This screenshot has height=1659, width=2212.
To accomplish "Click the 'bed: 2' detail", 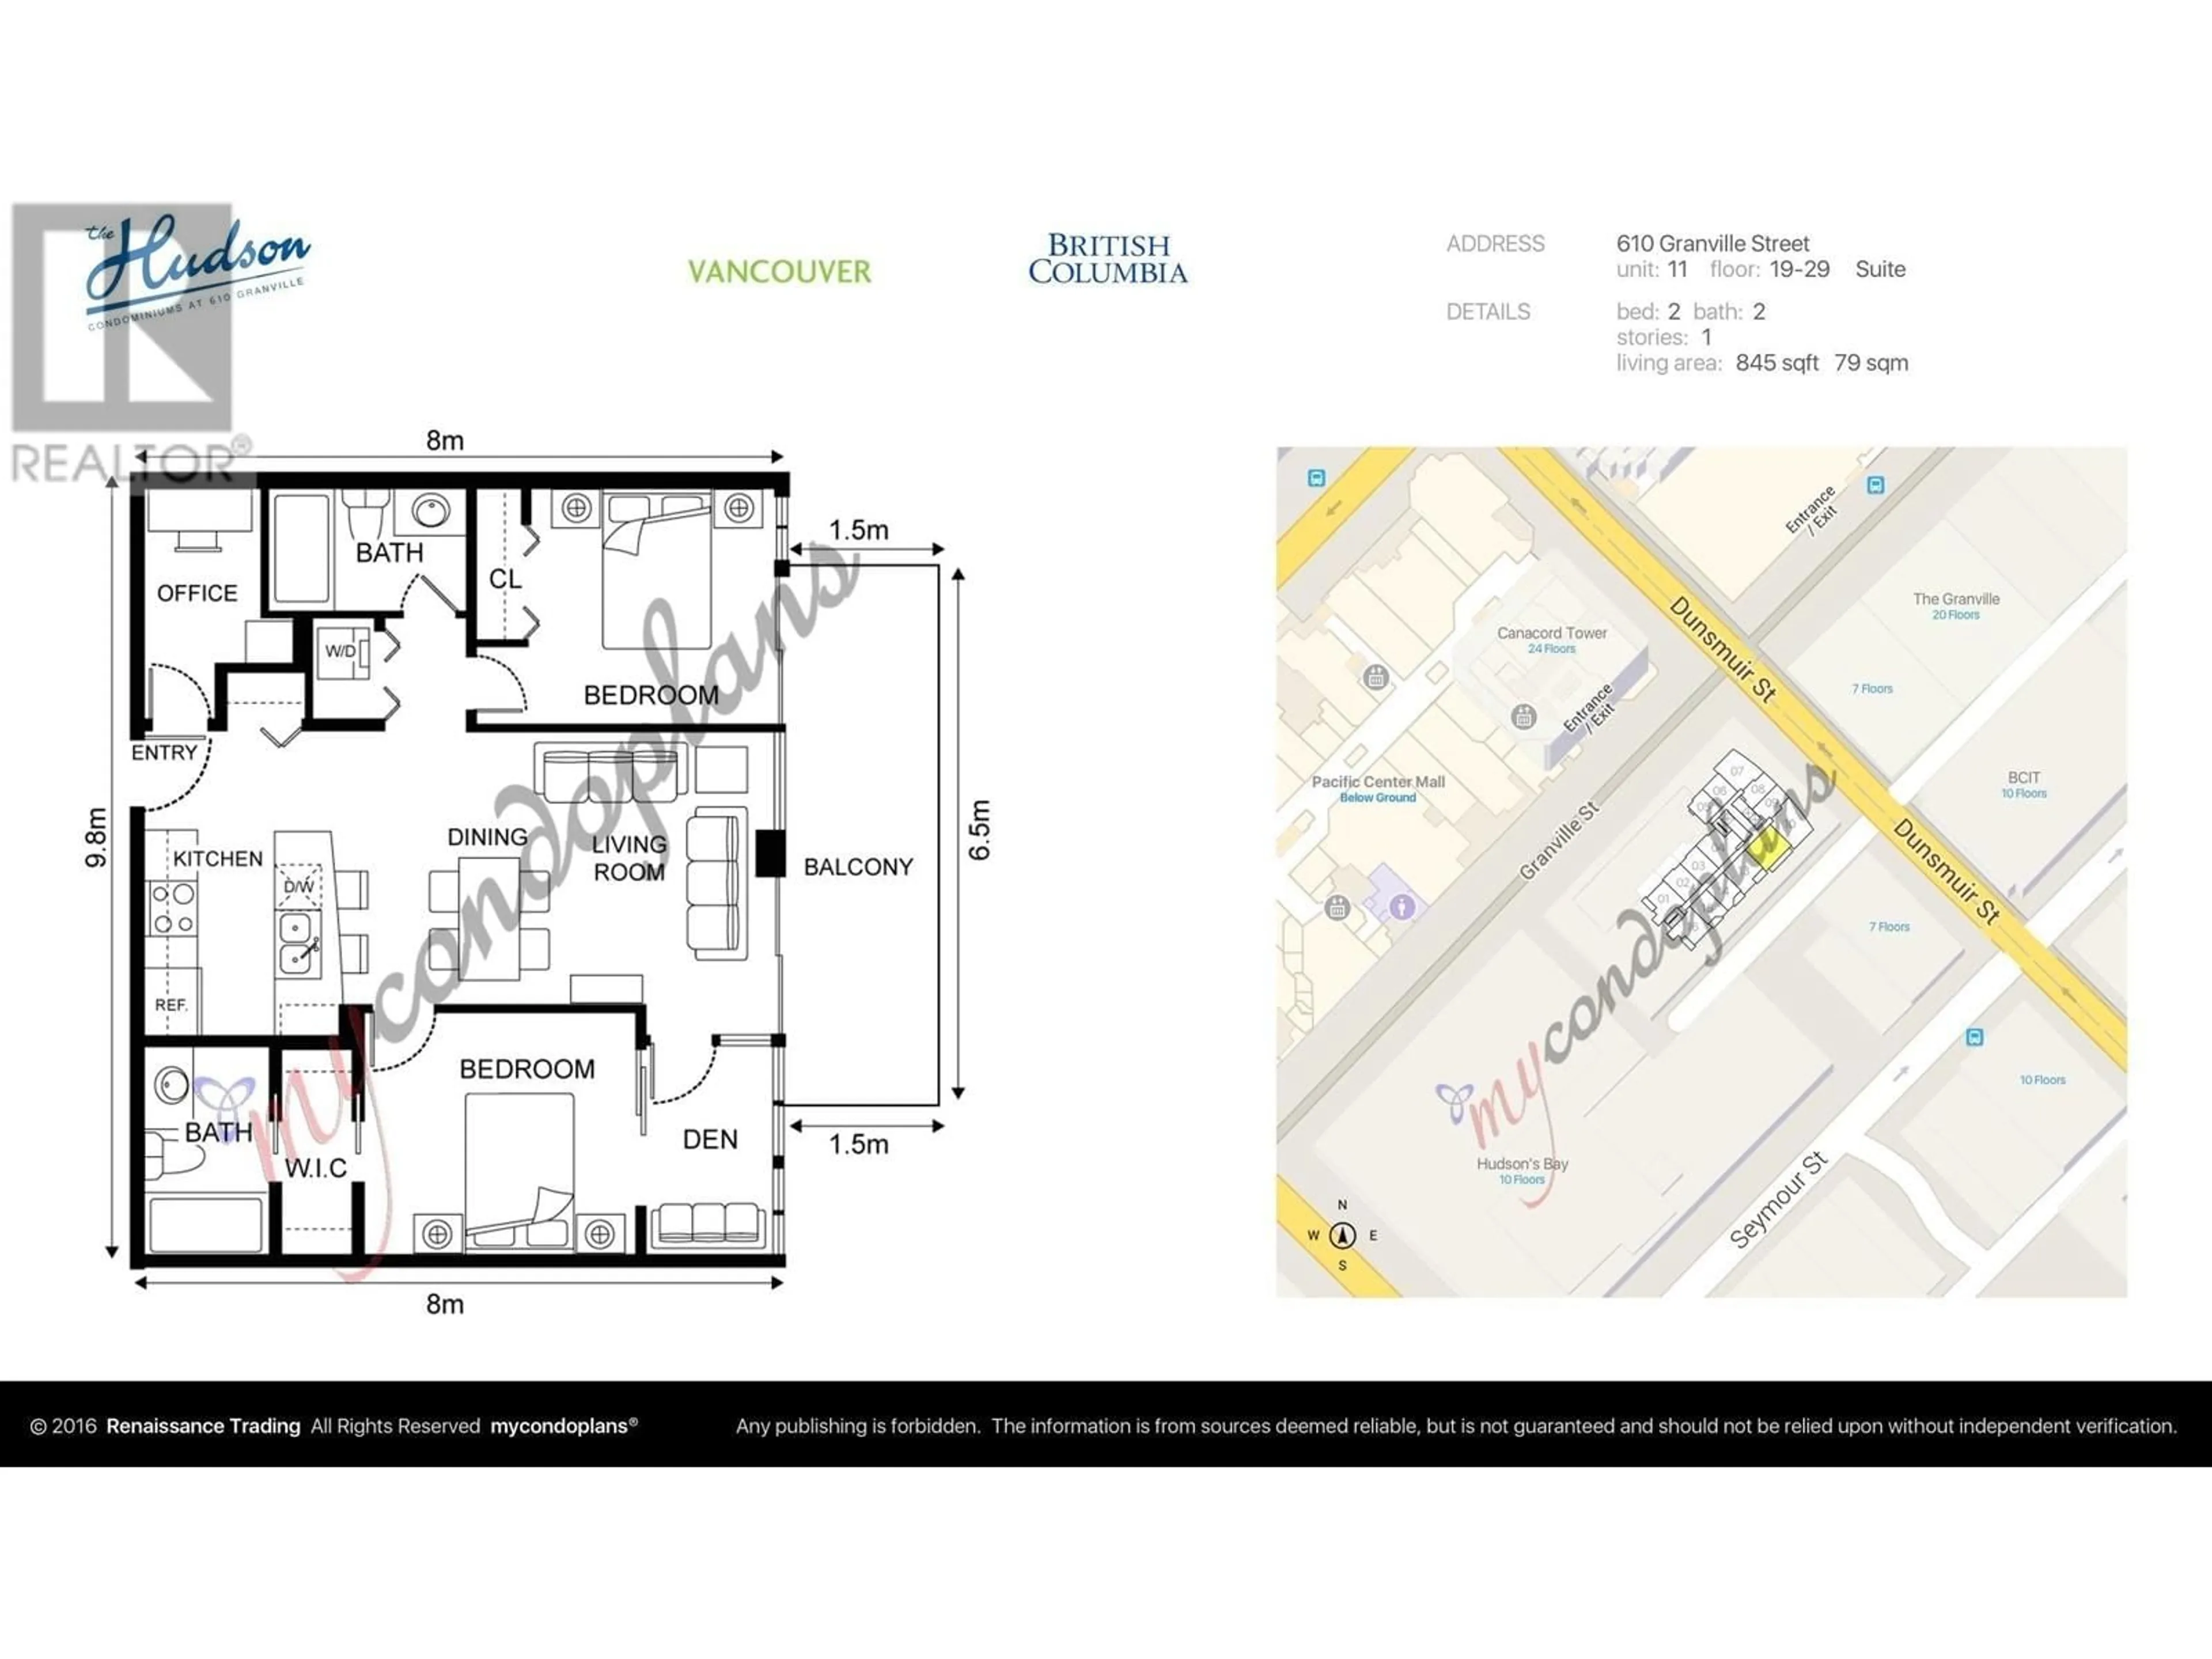I will pos(1648,311).
